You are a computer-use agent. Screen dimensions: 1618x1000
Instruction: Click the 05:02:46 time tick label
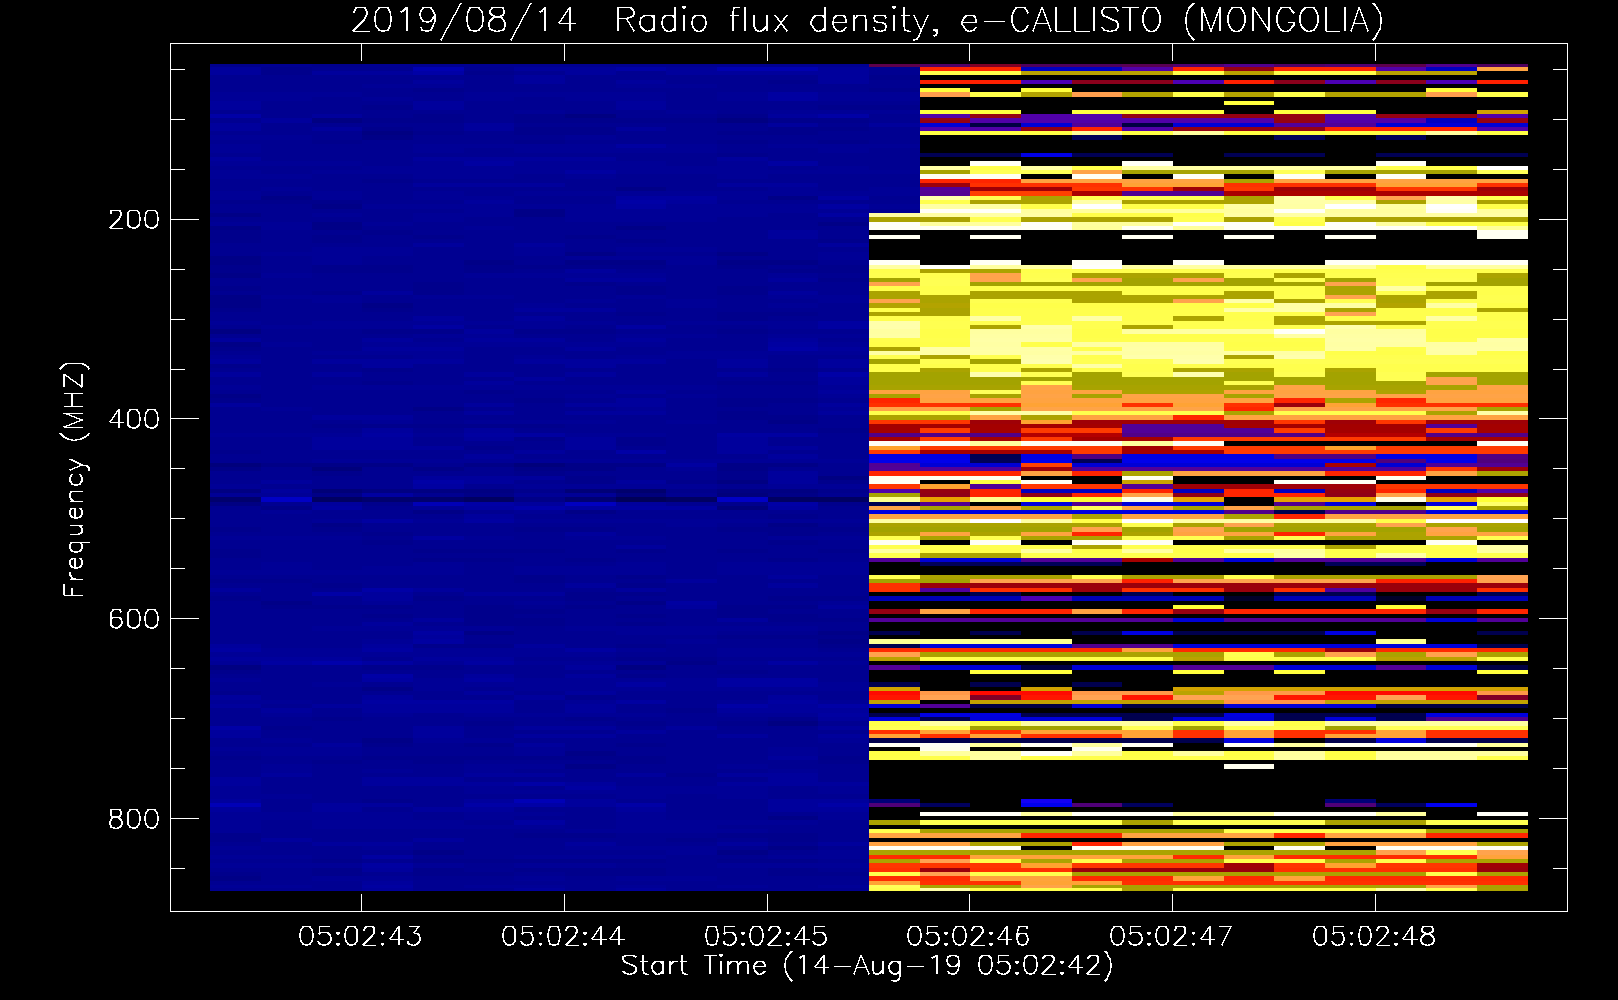pyautogui.click(x=968, y=937)
